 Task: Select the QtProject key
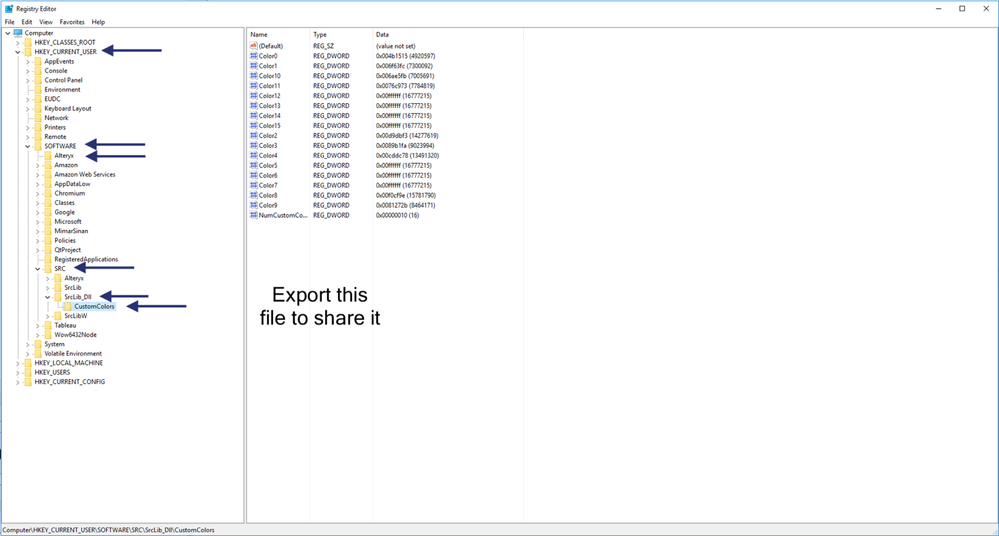coord(68,250)
